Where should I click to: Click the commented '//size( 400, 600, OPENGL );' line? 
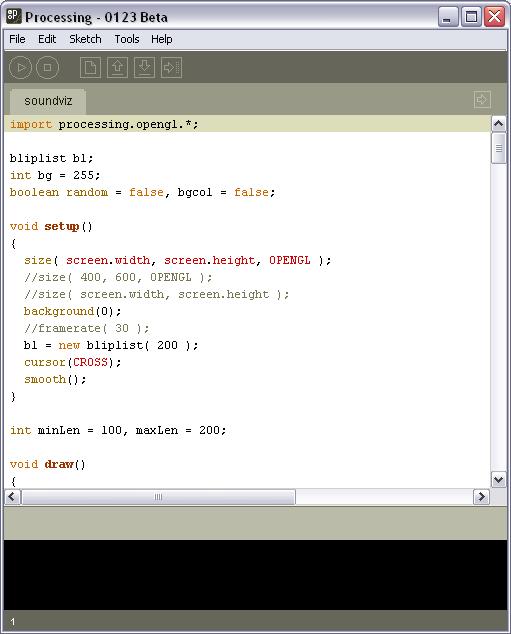coord(118,277)
